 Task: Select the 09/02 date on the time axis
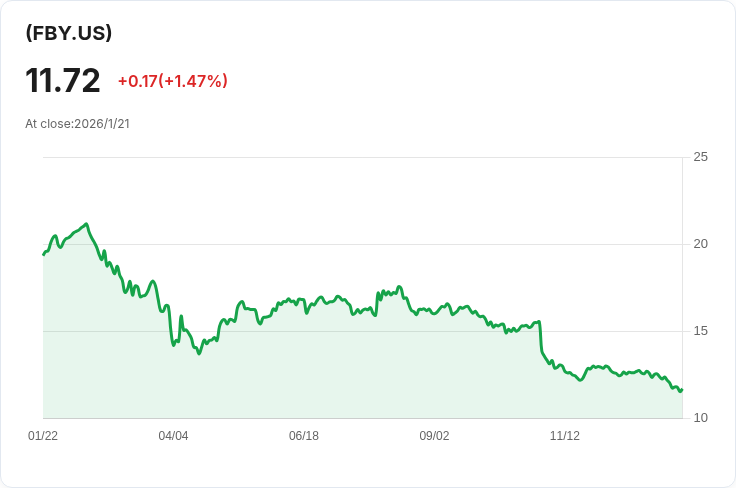pyautogui.click(x=434, y=436)
